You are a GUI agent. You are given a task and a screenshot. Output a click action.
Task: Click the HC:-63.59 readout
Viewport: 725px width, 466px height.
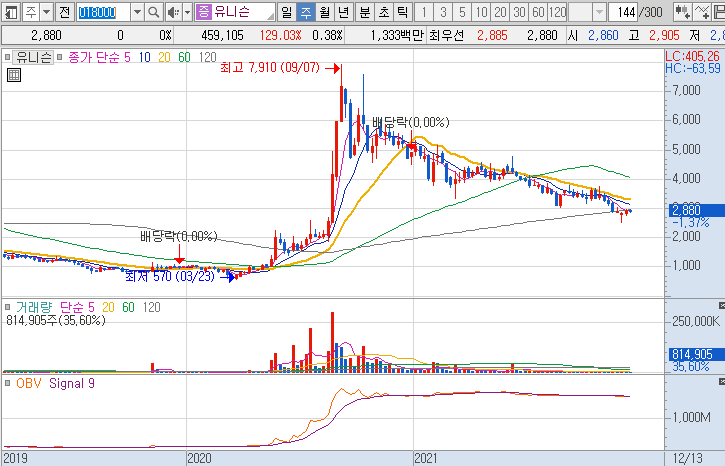693,68
